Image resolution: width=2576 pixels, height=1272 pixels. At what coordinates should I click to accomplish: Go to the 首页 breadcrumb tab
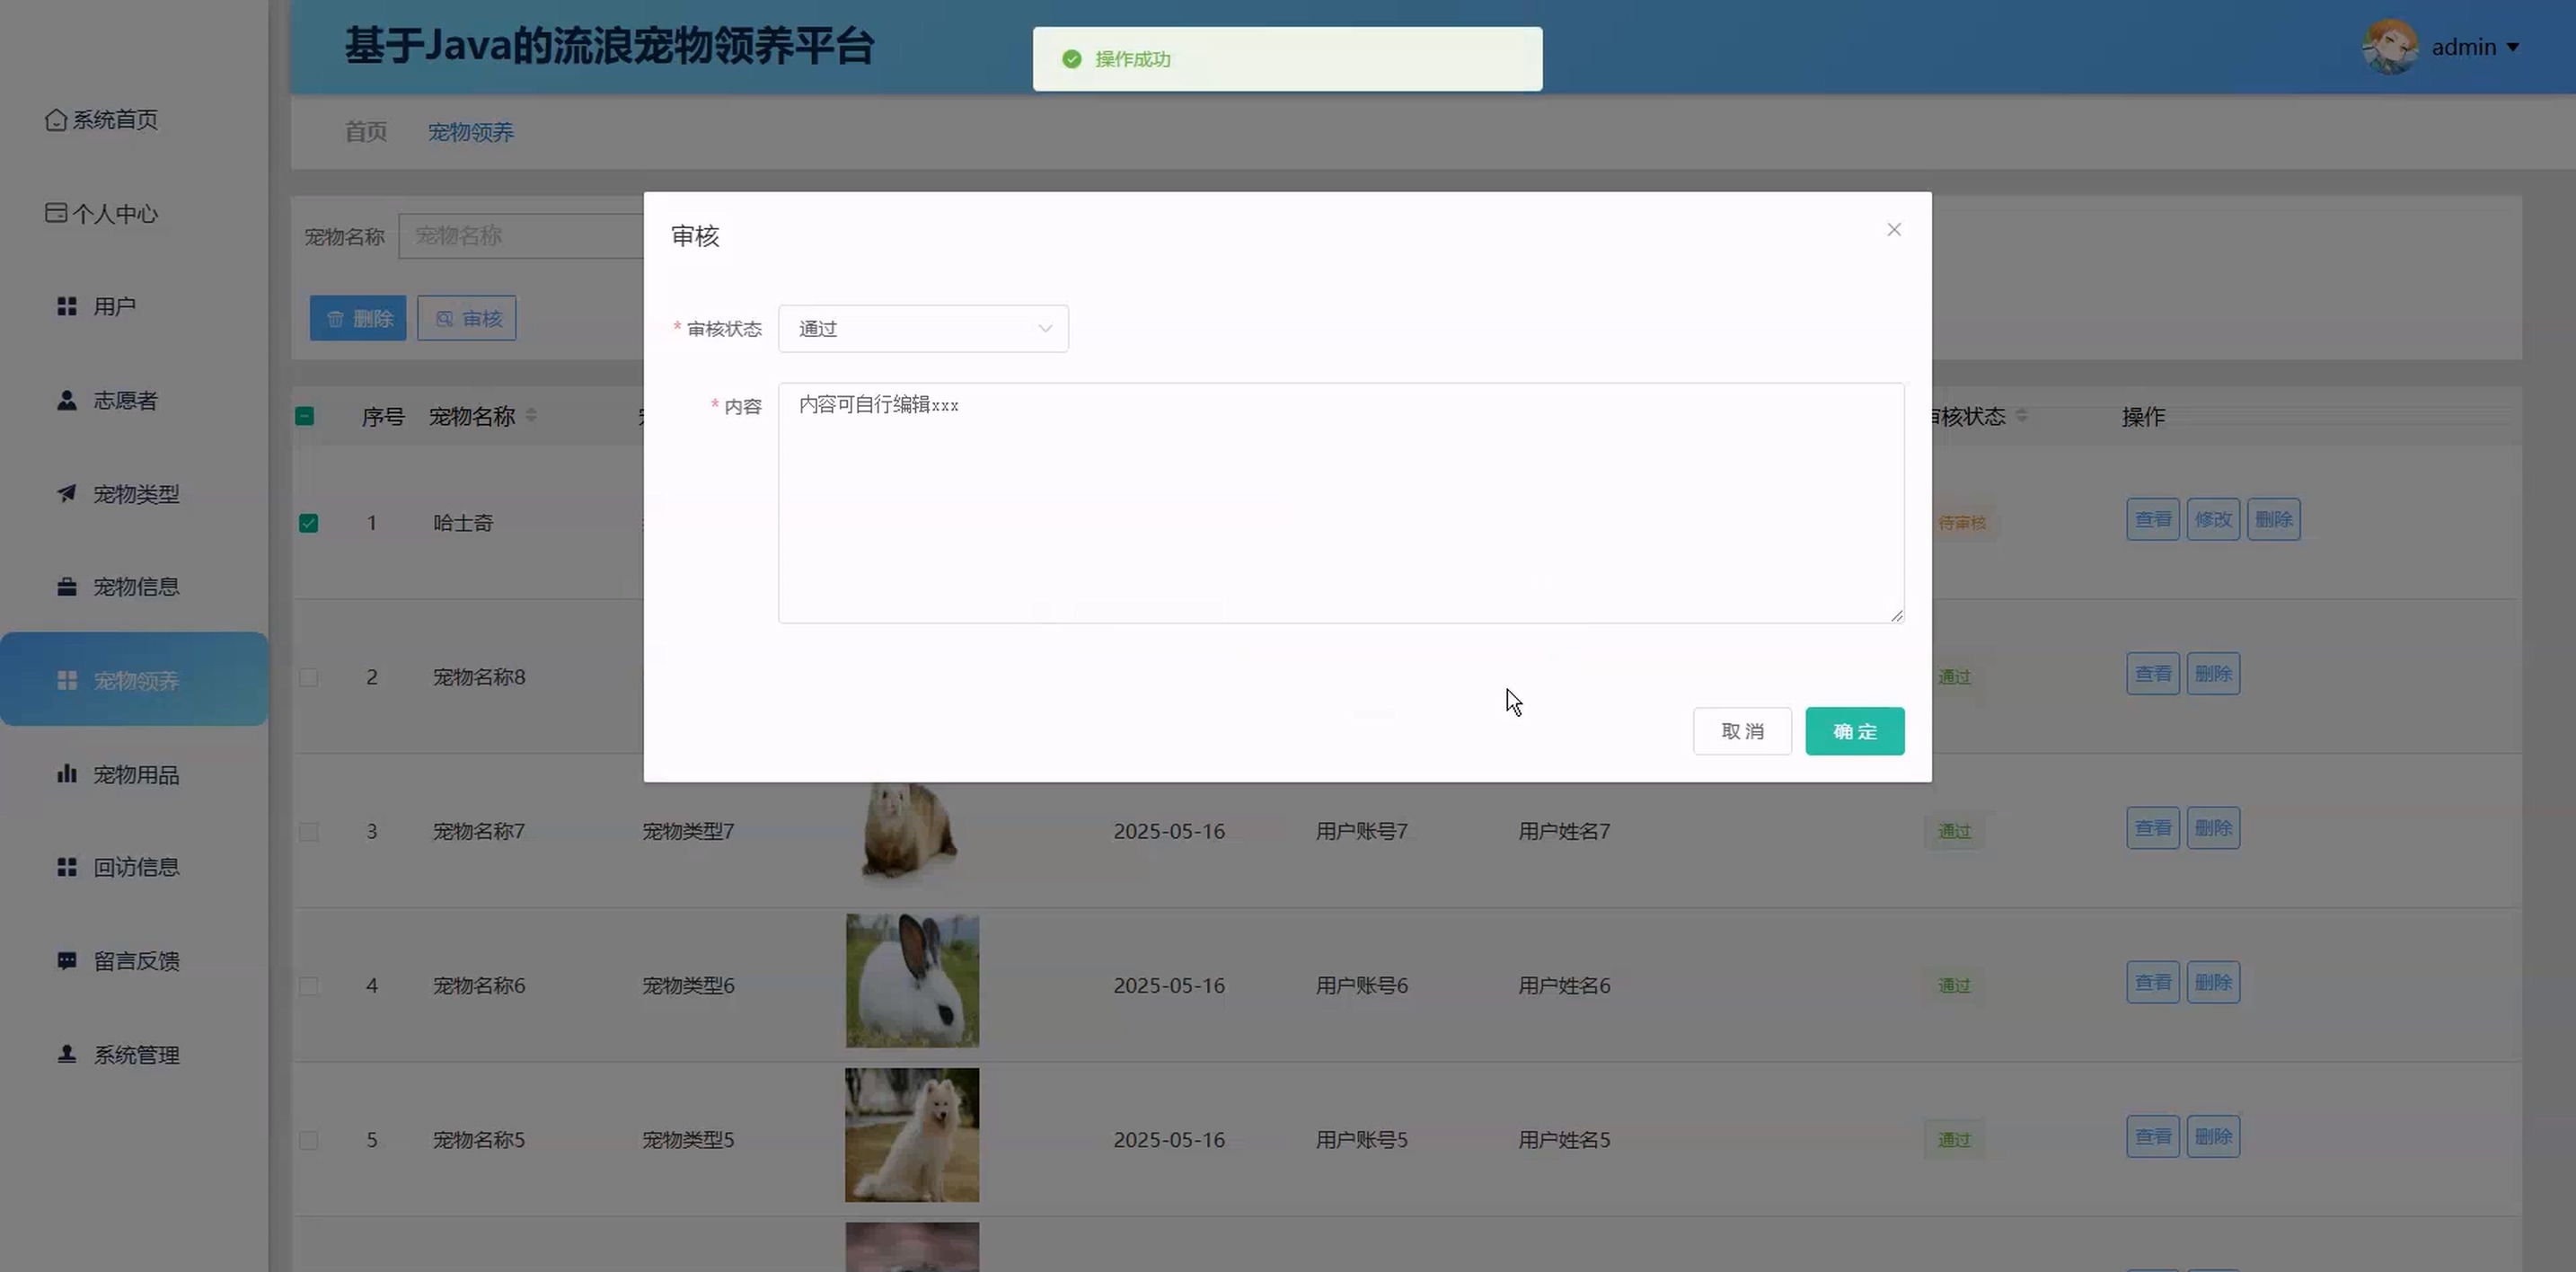pos(366,132)
